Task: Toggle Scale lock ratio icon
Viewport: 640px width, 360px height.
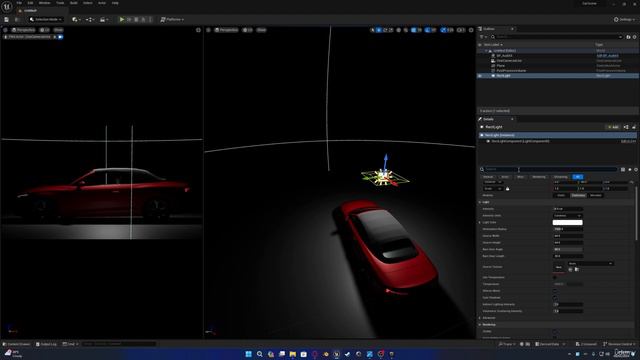Action: [x=507, y=189]
